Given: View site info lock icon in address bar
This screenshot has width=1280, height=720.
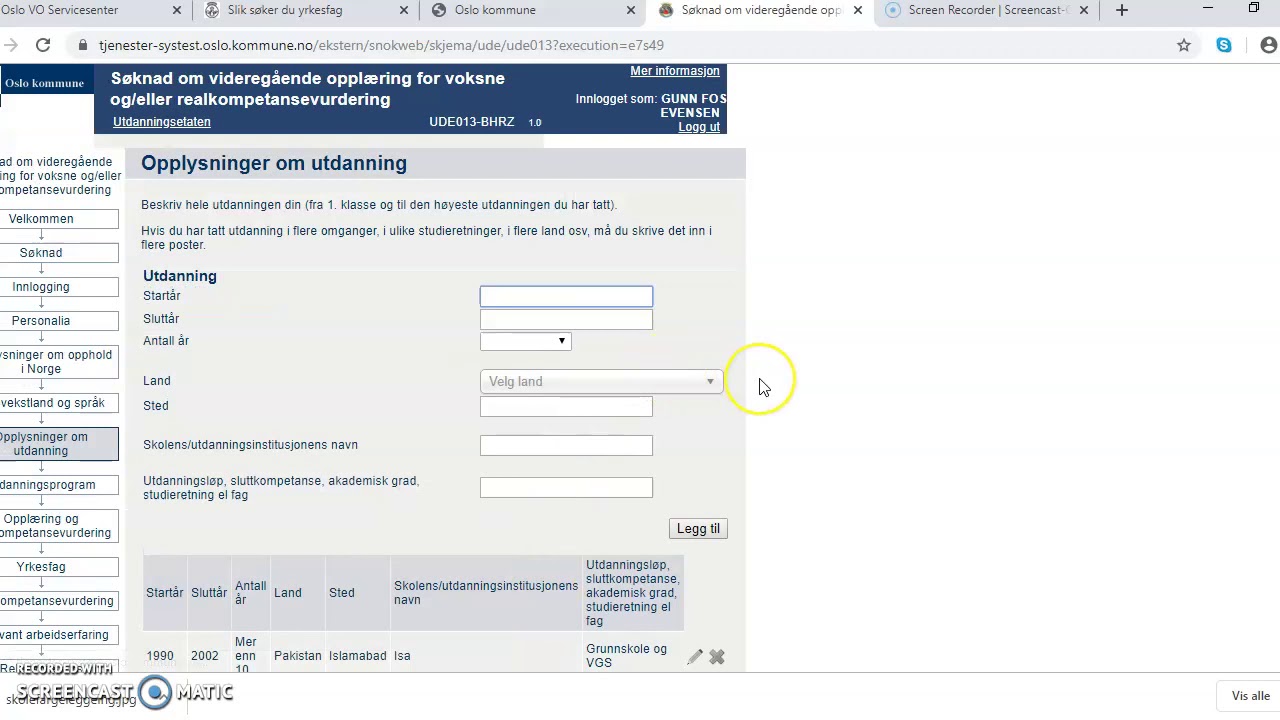Looking at the screenshot, I should (x=83, y=45).
